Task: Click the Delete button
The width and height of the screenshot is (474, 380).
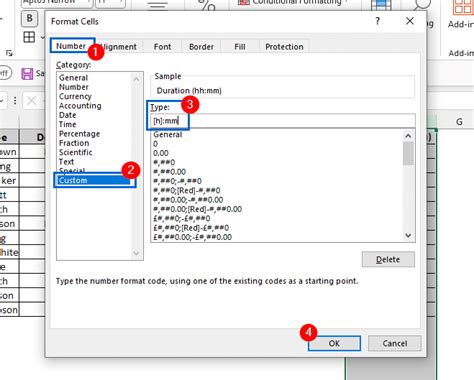Action: [x=388, y=259]
